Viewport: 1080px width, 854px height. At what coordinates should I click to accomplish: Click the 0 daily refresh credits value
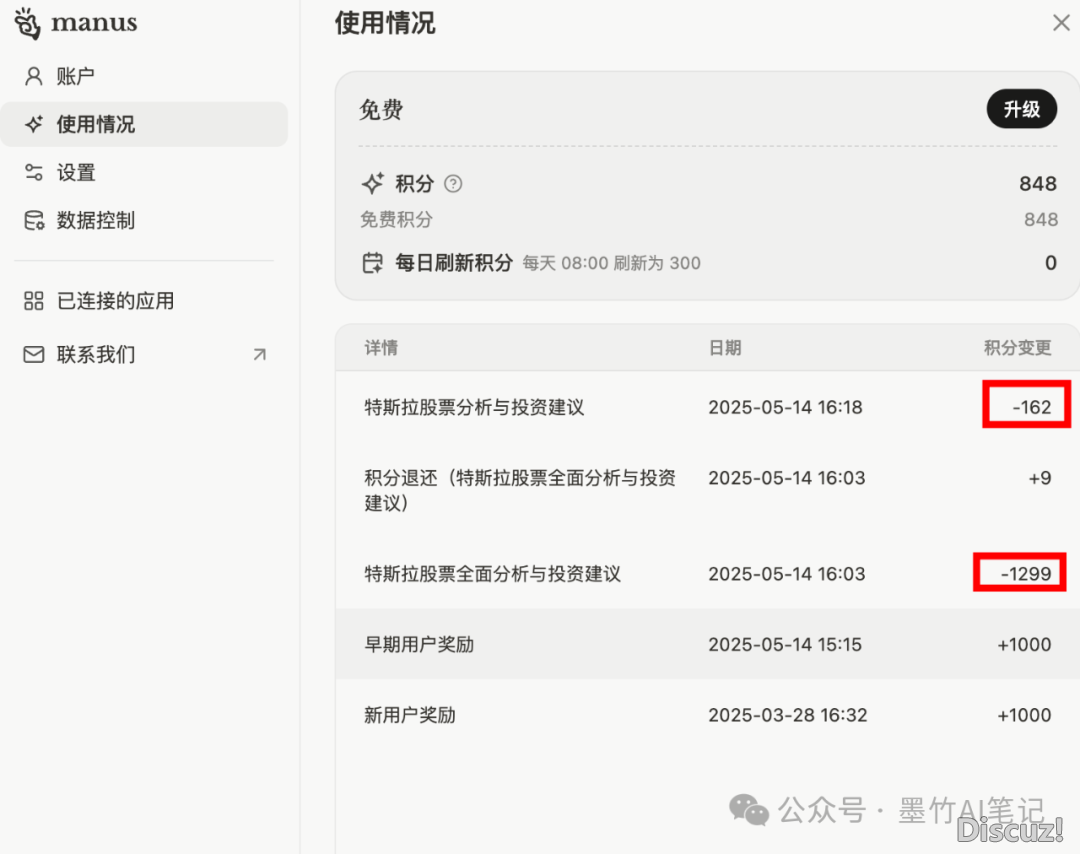click(x=1050, y=263)
